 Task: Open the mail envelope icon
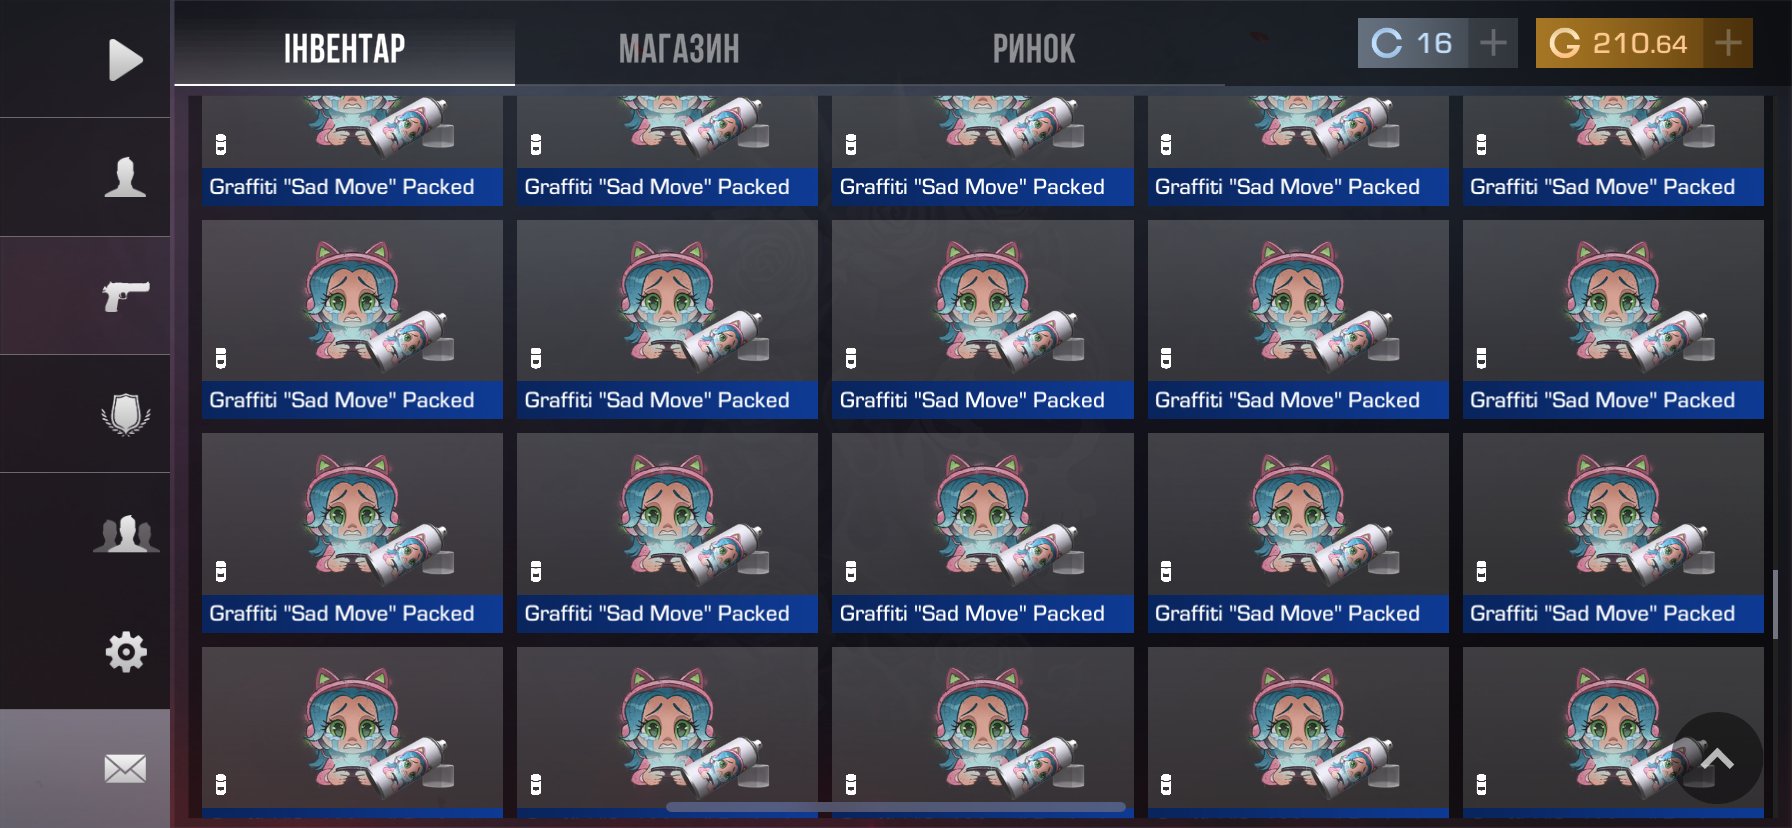pyautogui.click(x=125, y=769)
